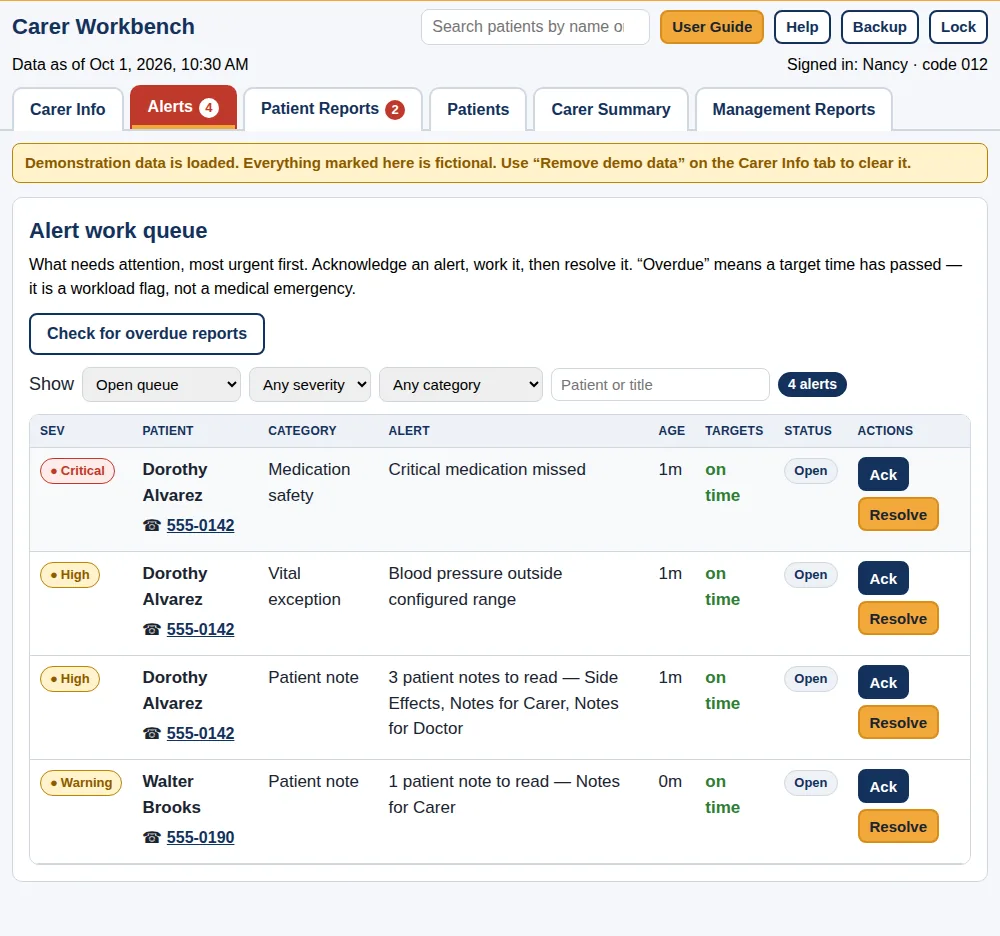
Task: Ack Walter Brooks' patient note alert
Action: pyautogui.click(x=883, y=786)
